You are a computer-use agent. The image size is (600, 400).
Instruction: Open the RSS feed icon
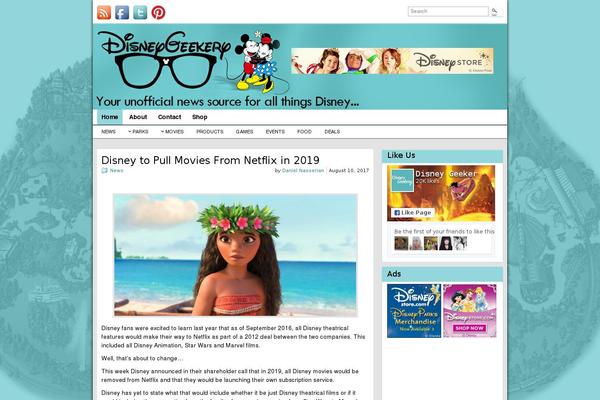(x=104, y=13)
